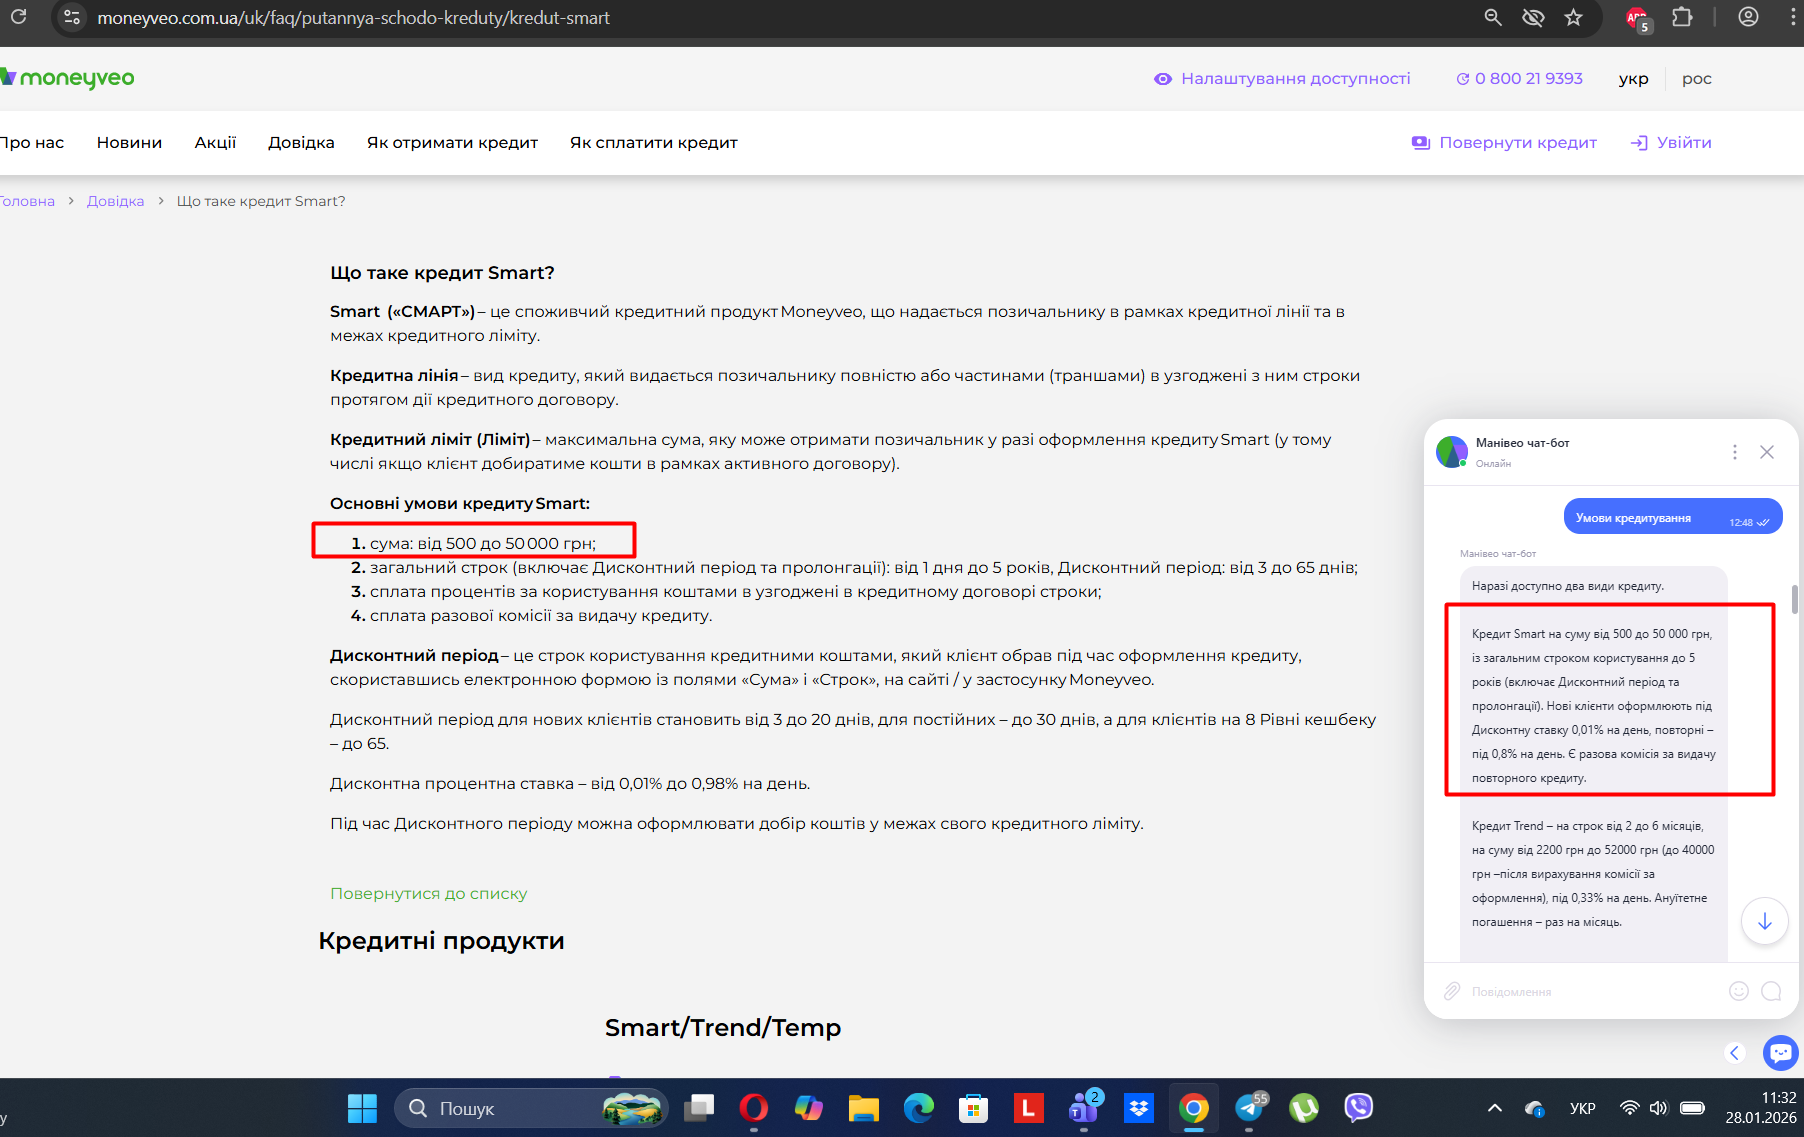Open the Chrome profile icon
Image resolution: width=1804 pixels, height=1137 pixels.
(x=1748, y=17)
